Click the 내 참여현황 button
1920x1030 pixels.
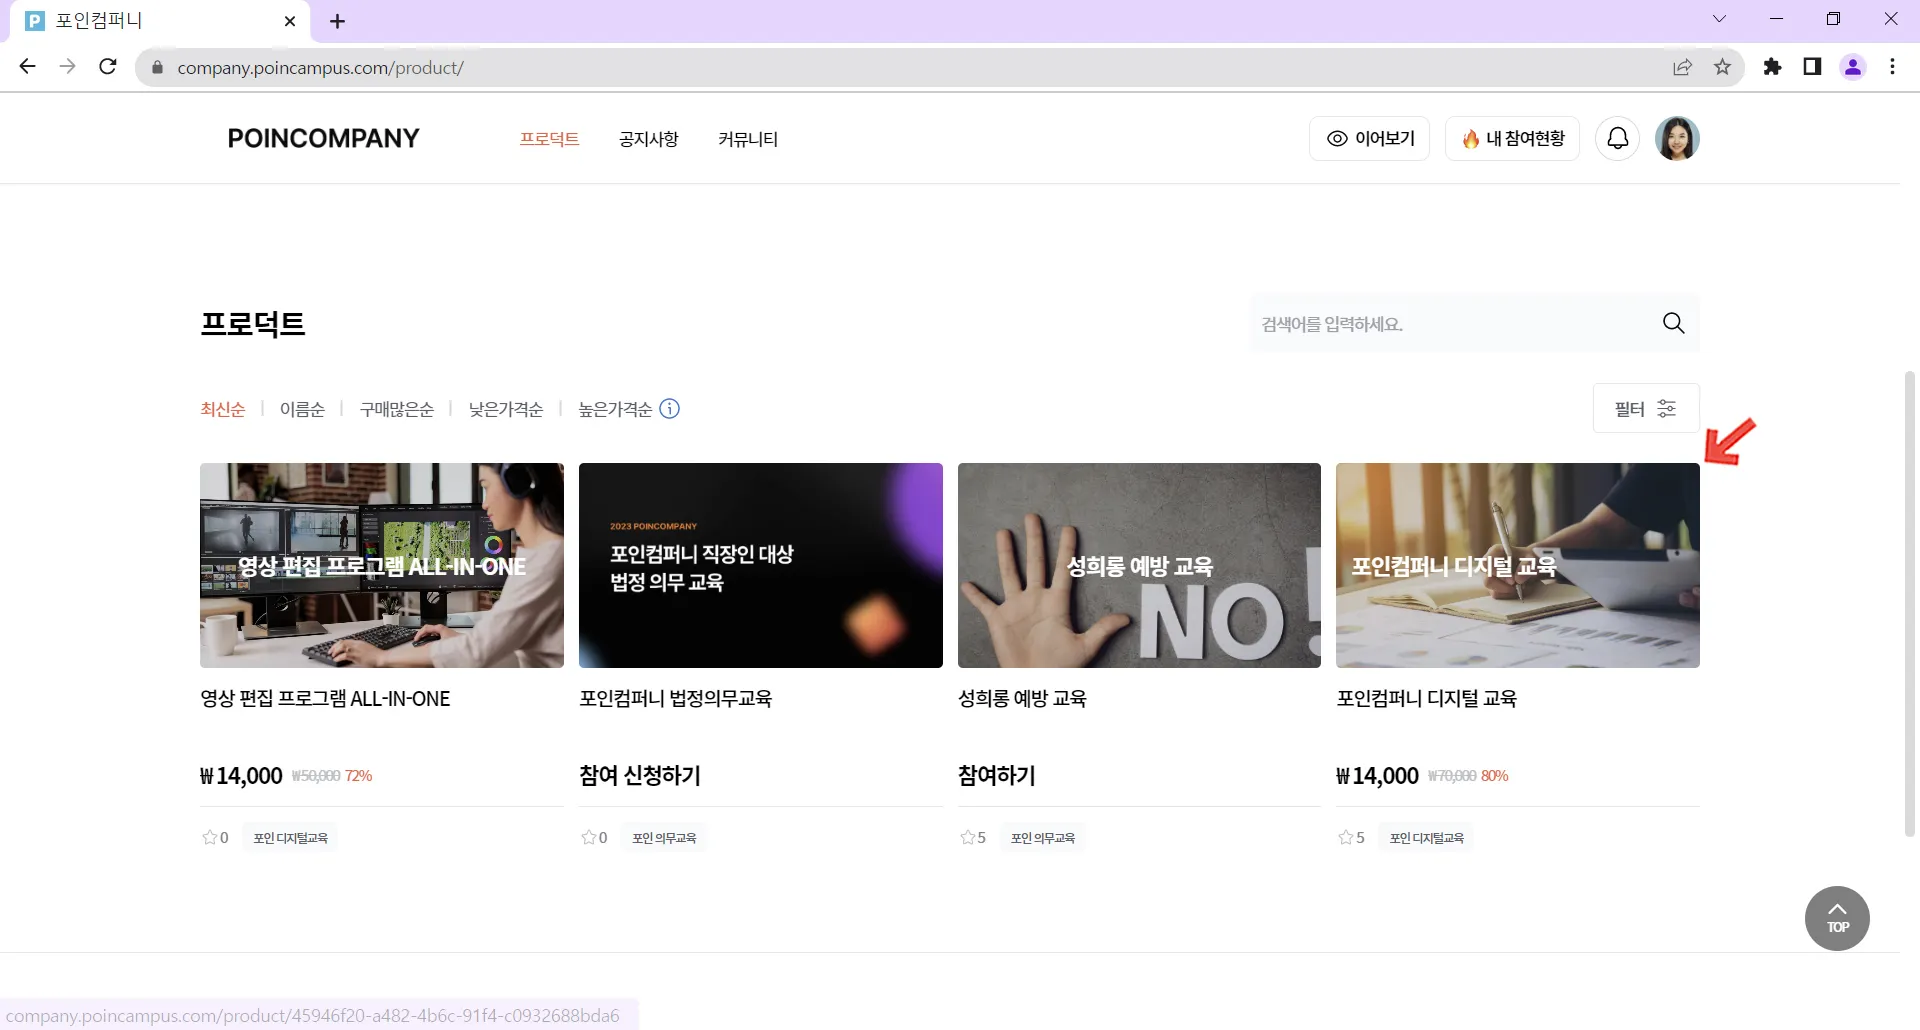click(1512, 138)
